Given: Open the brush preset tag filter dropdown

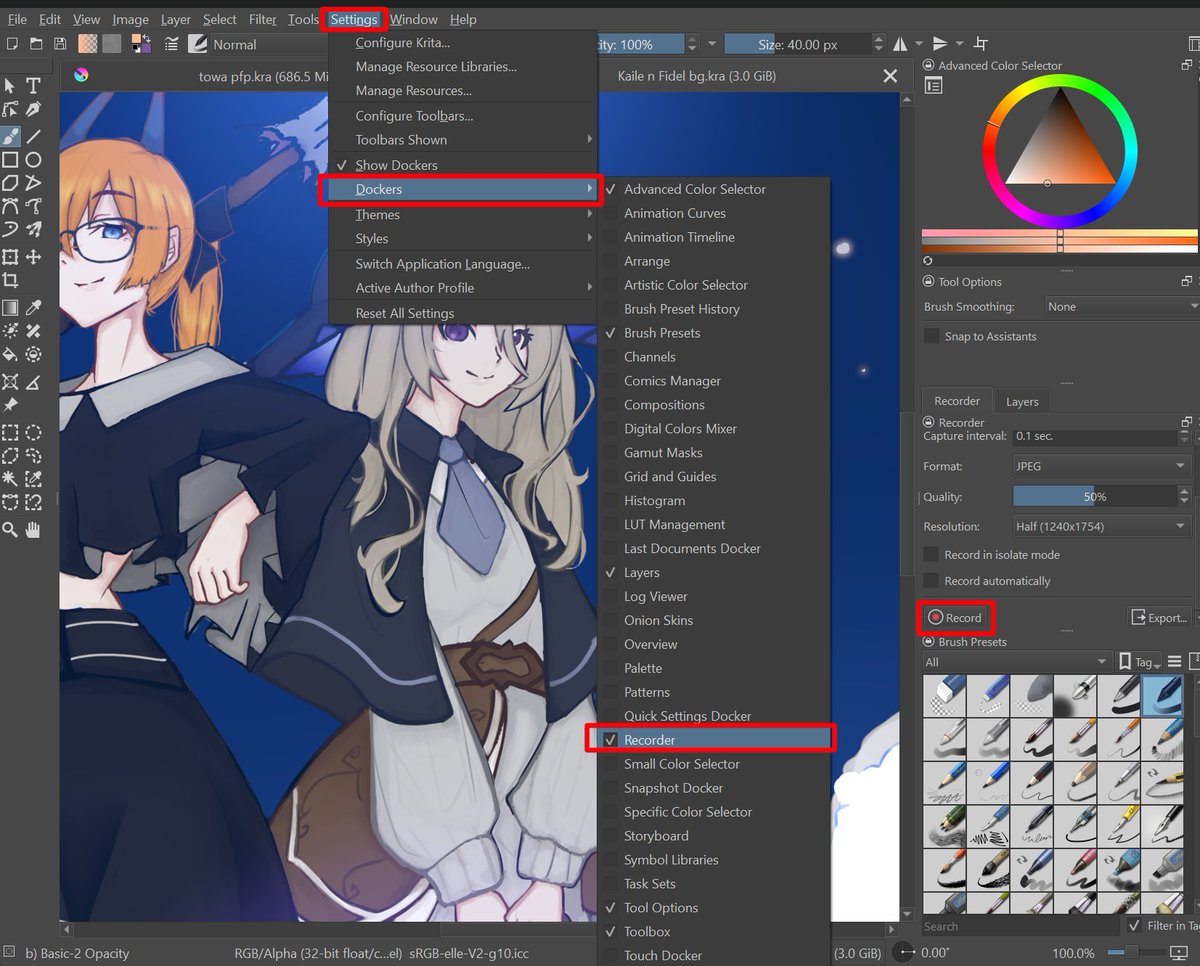Looking at the screenshot, I should 1016,662.
